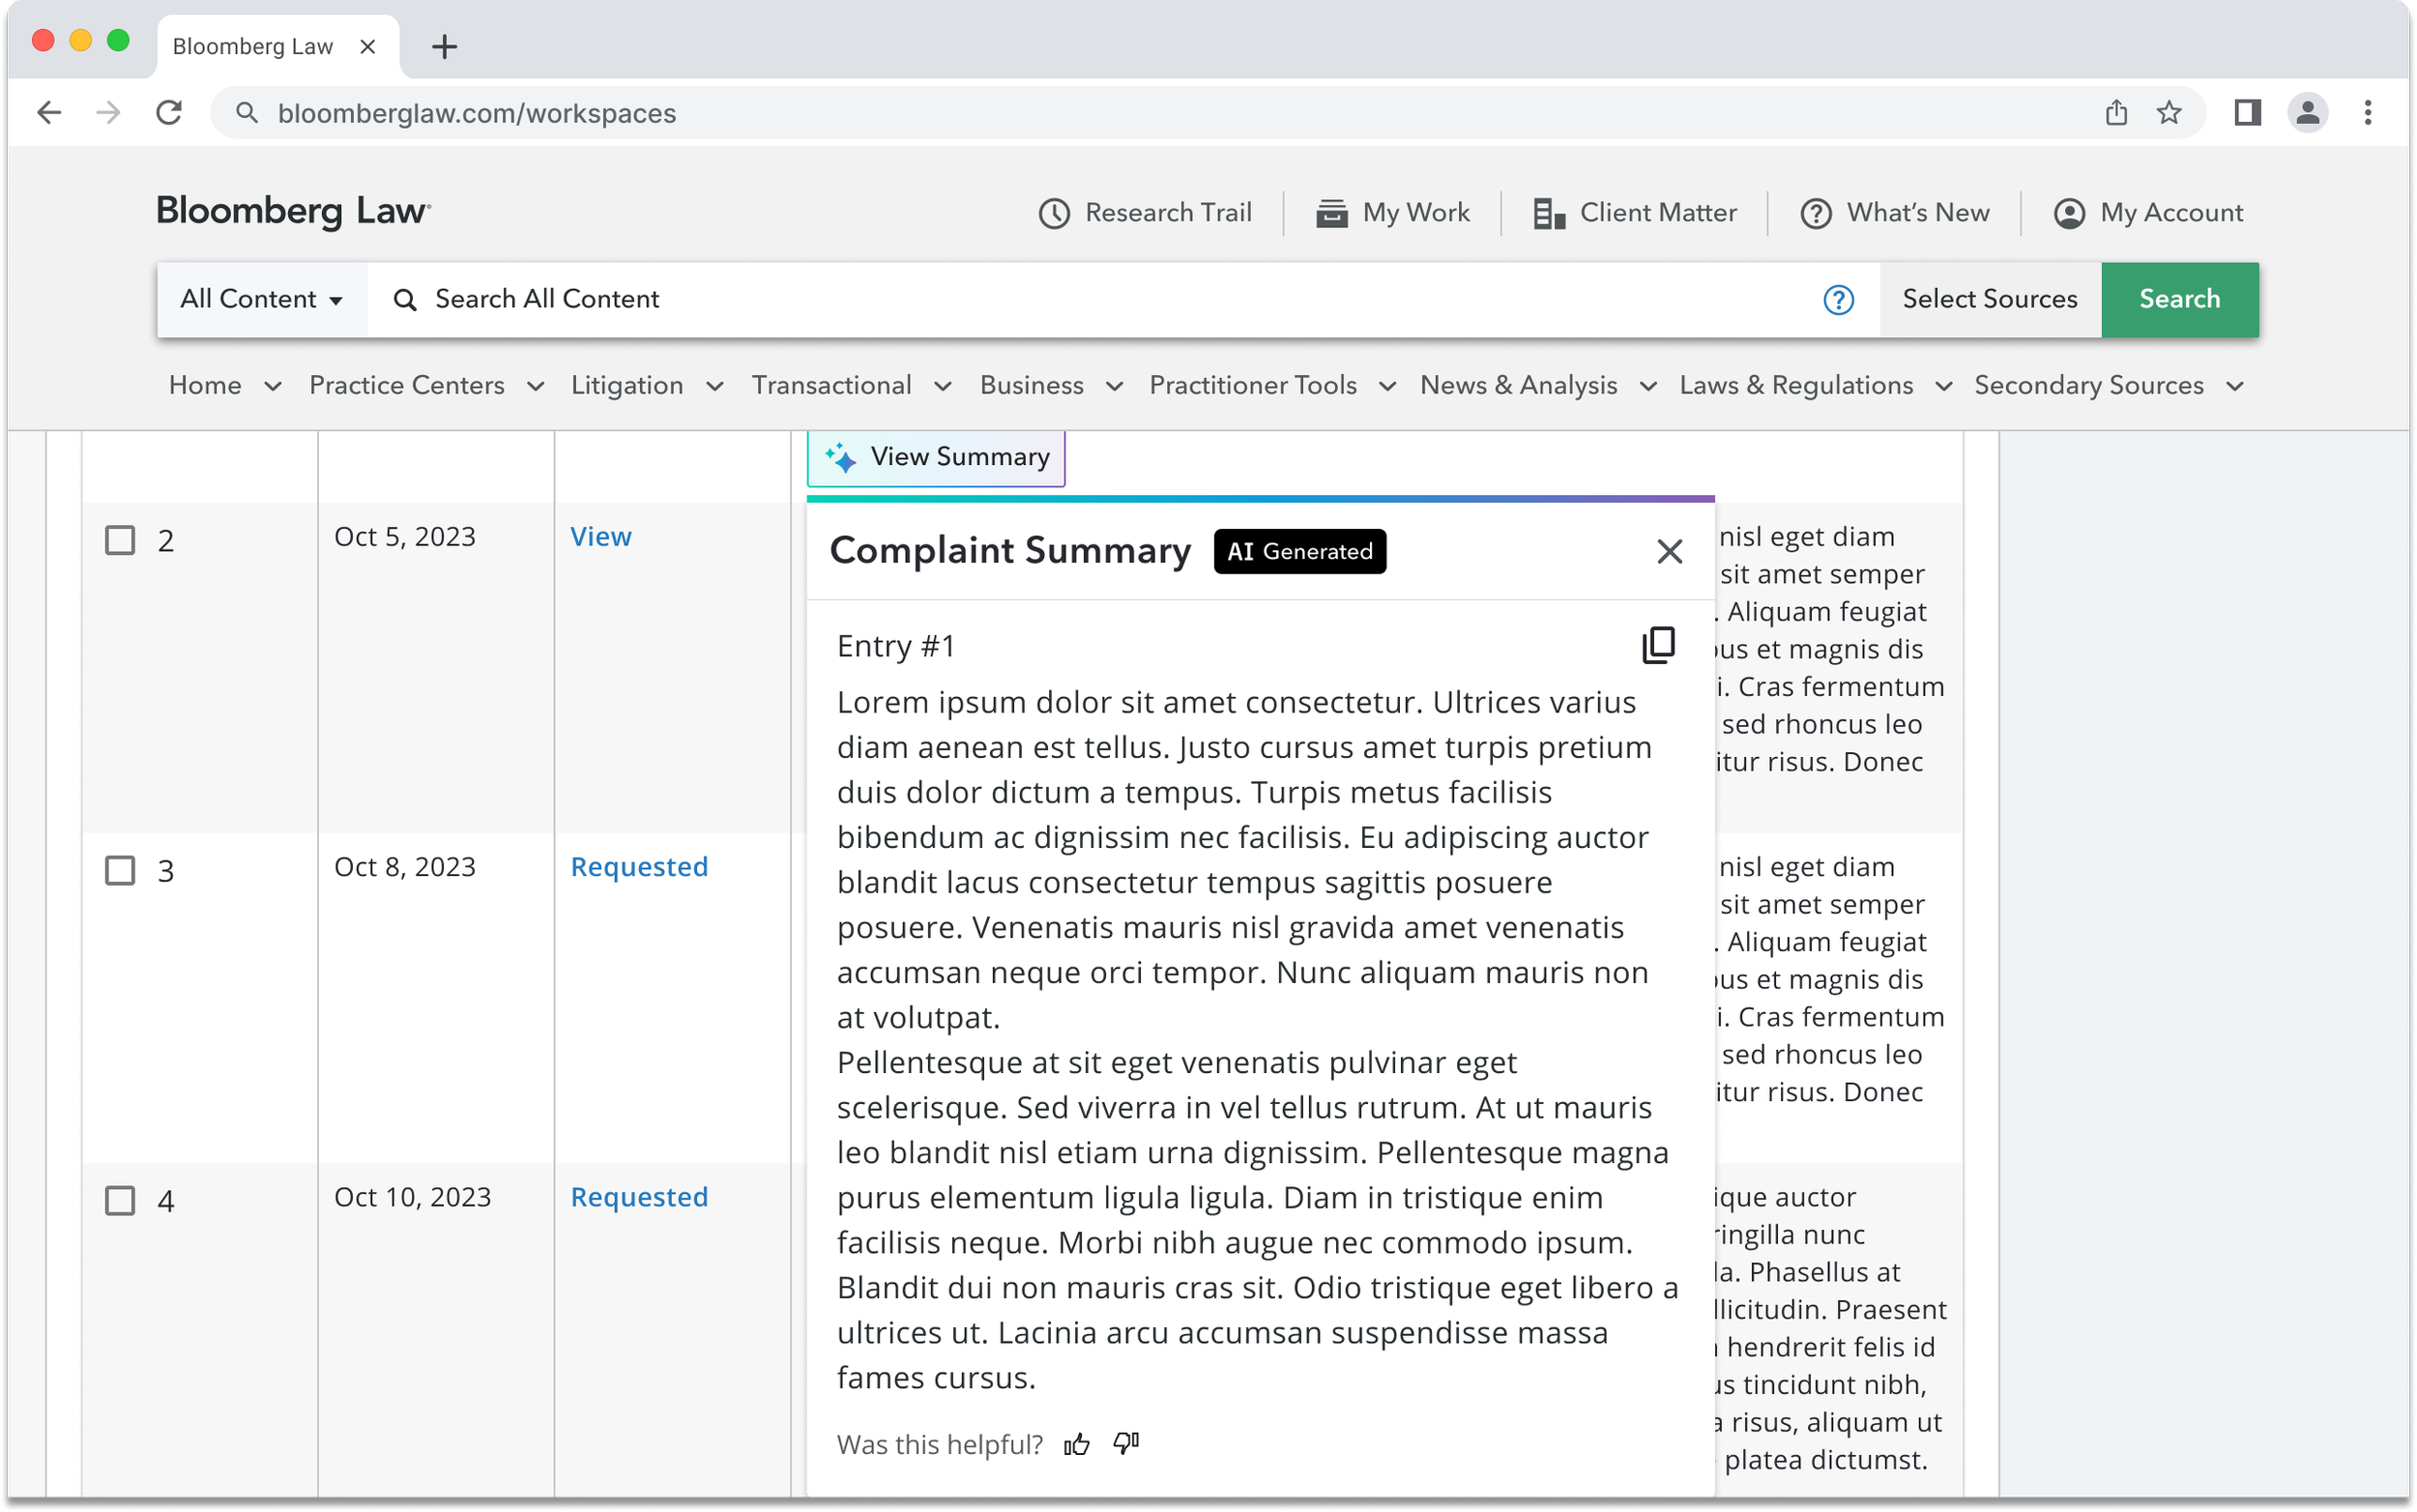The width and height of the screenshot is (2417, 1512).
Task: Click the View link dated Oct 5, 2023
Action: 601,536
